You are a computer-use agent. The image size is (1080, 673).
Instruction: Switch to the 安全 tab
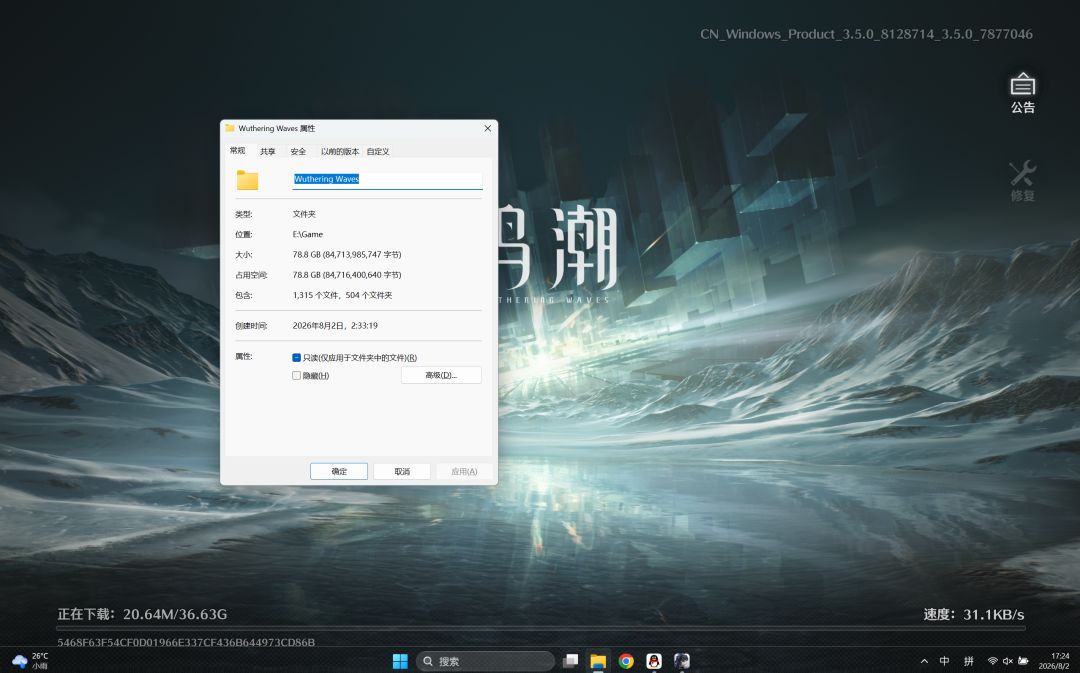coord(298,152)
